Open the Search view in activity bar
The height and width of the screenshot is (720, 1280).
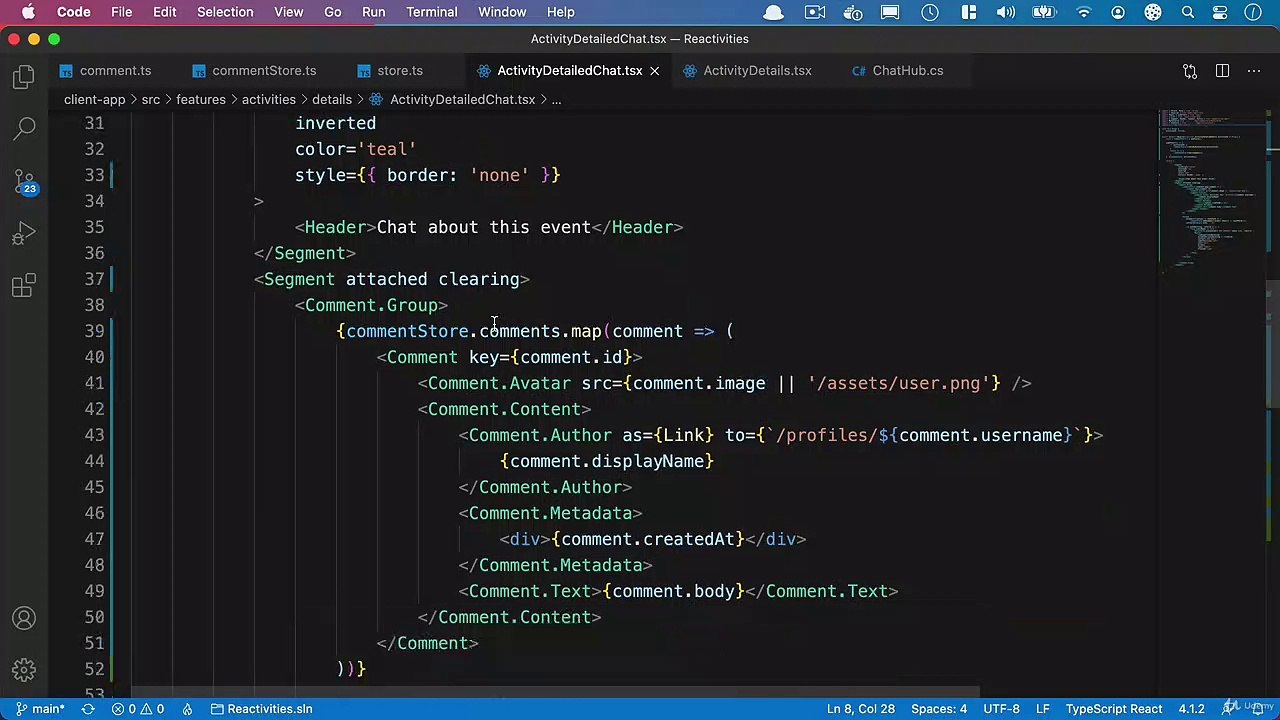coord(24,128)
